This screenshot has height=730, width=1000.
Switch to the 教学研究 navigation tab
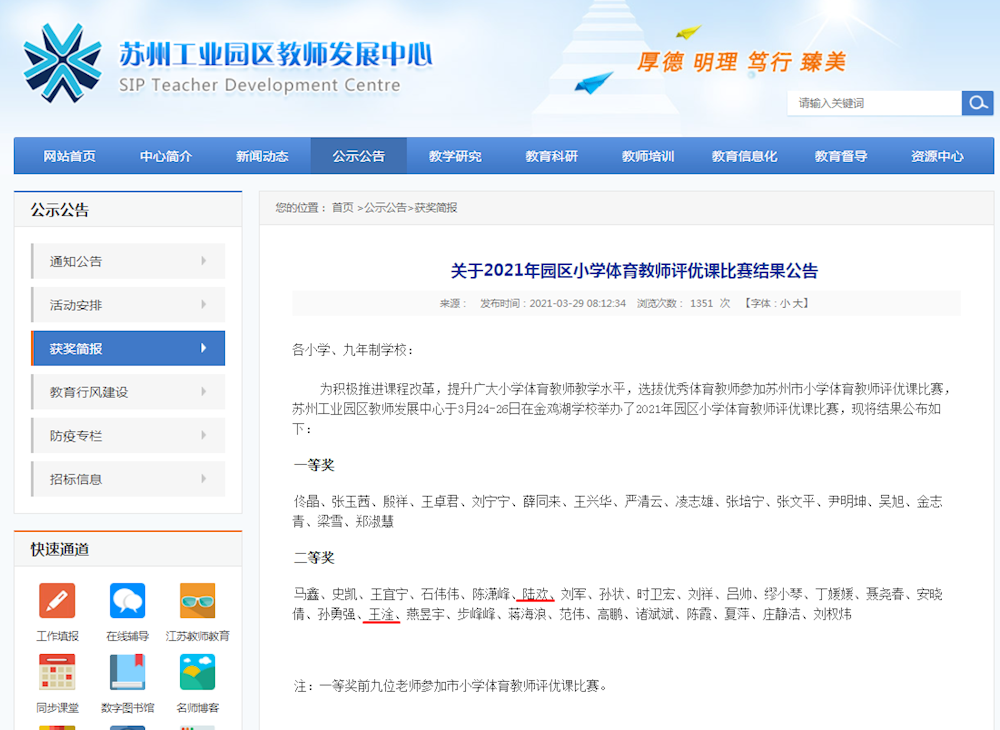[x=455, y=156]
